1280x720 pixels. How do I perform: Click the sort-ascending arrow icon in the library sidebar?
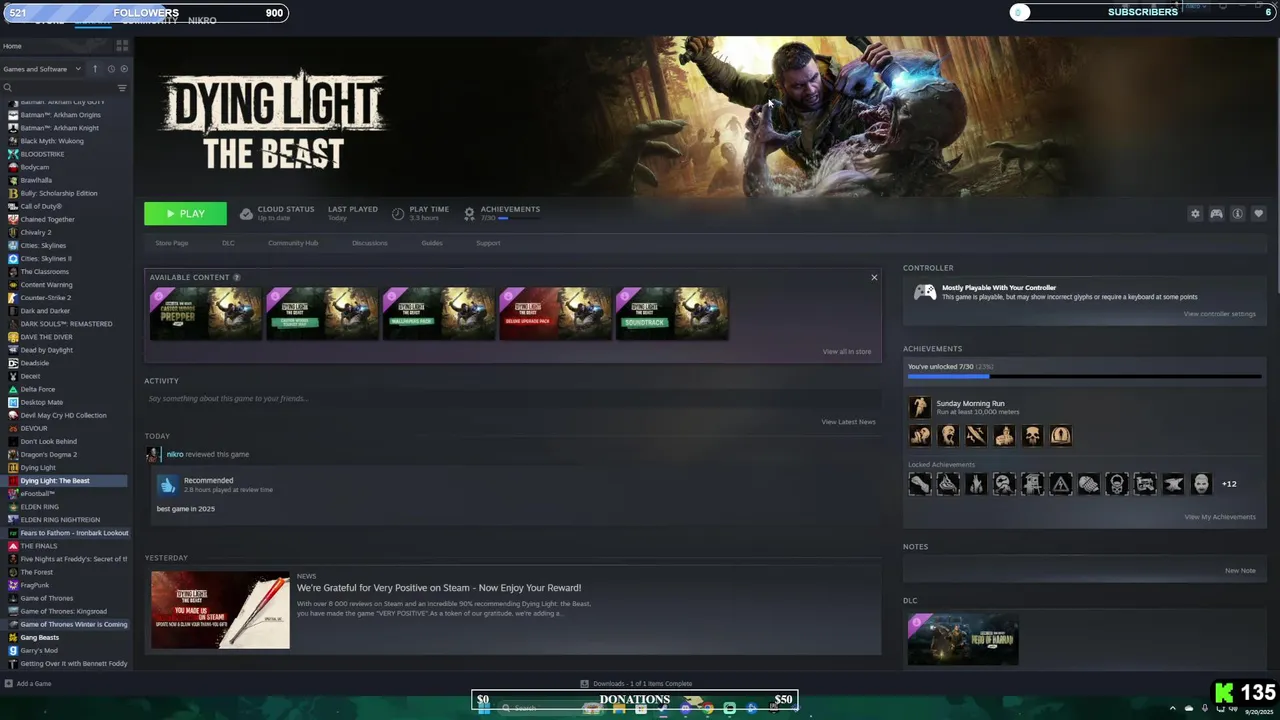[95, 69]
